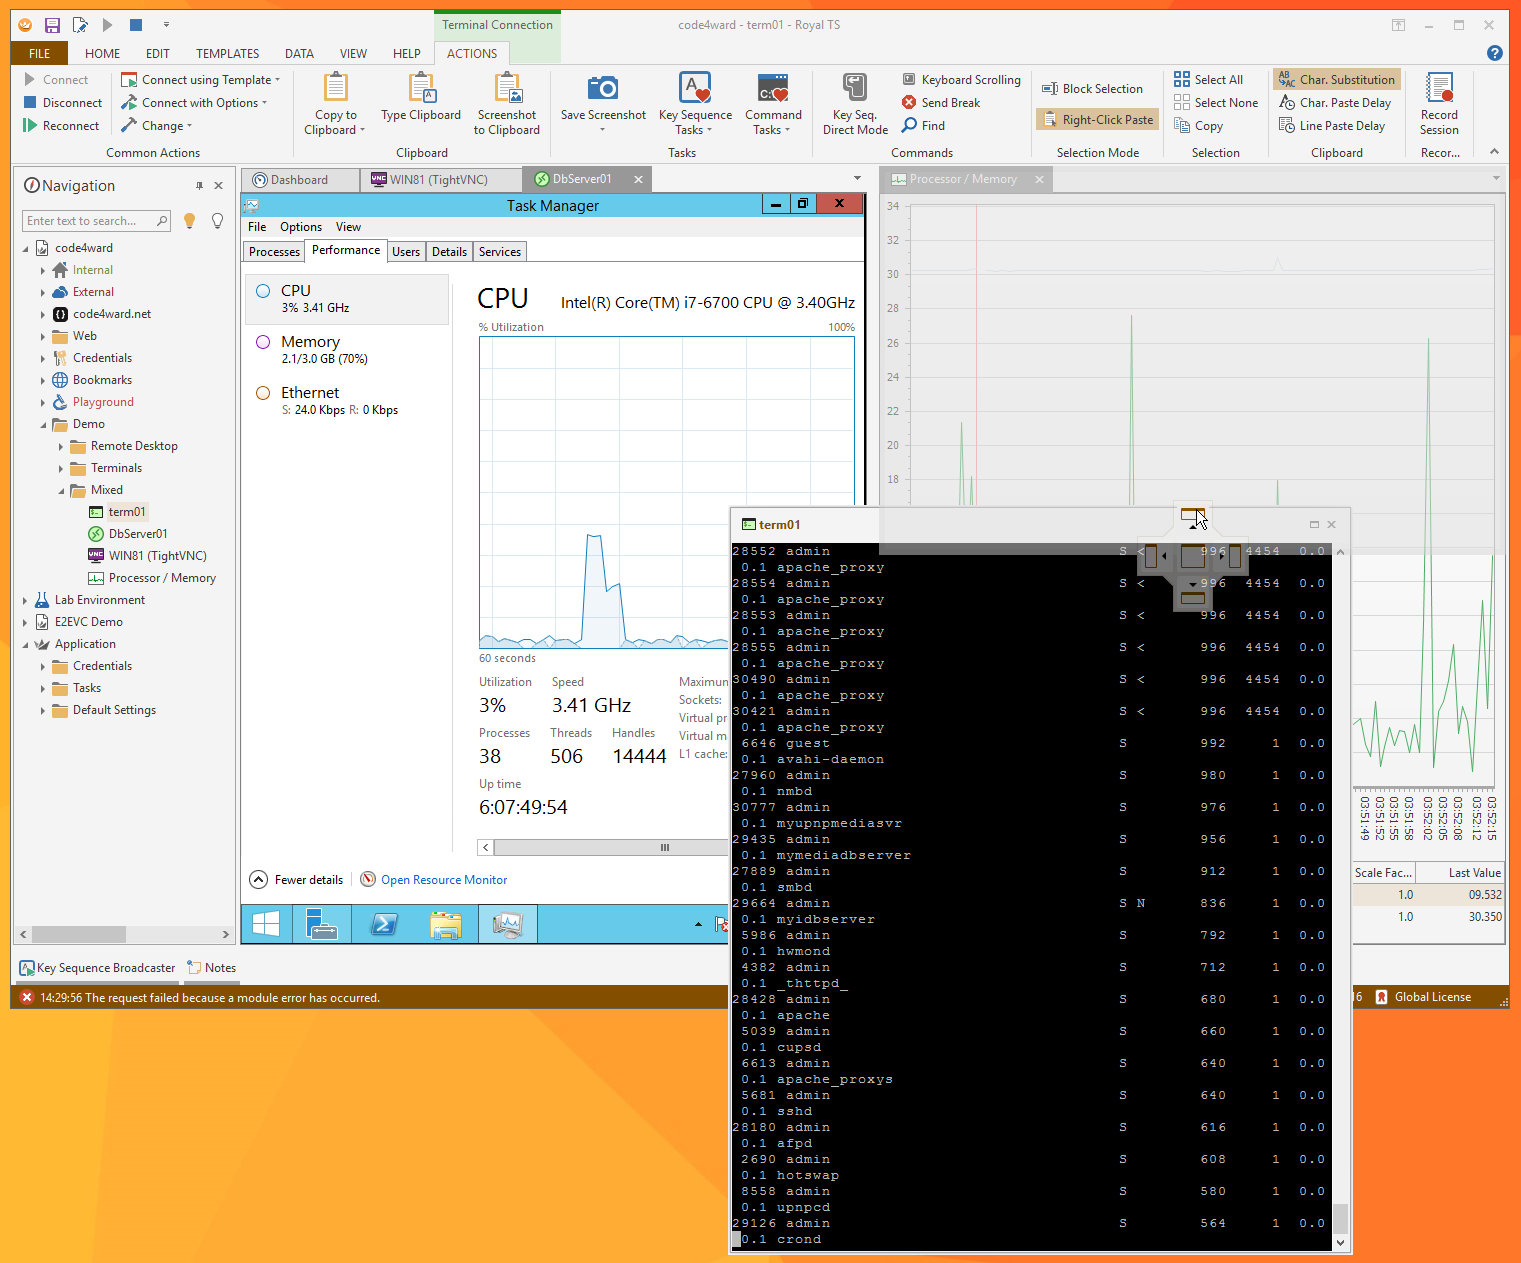This screenshot has height=1263, width=1521.
Task: Click Screenshot to Clipboard icon
Action: tap(507, 89)
